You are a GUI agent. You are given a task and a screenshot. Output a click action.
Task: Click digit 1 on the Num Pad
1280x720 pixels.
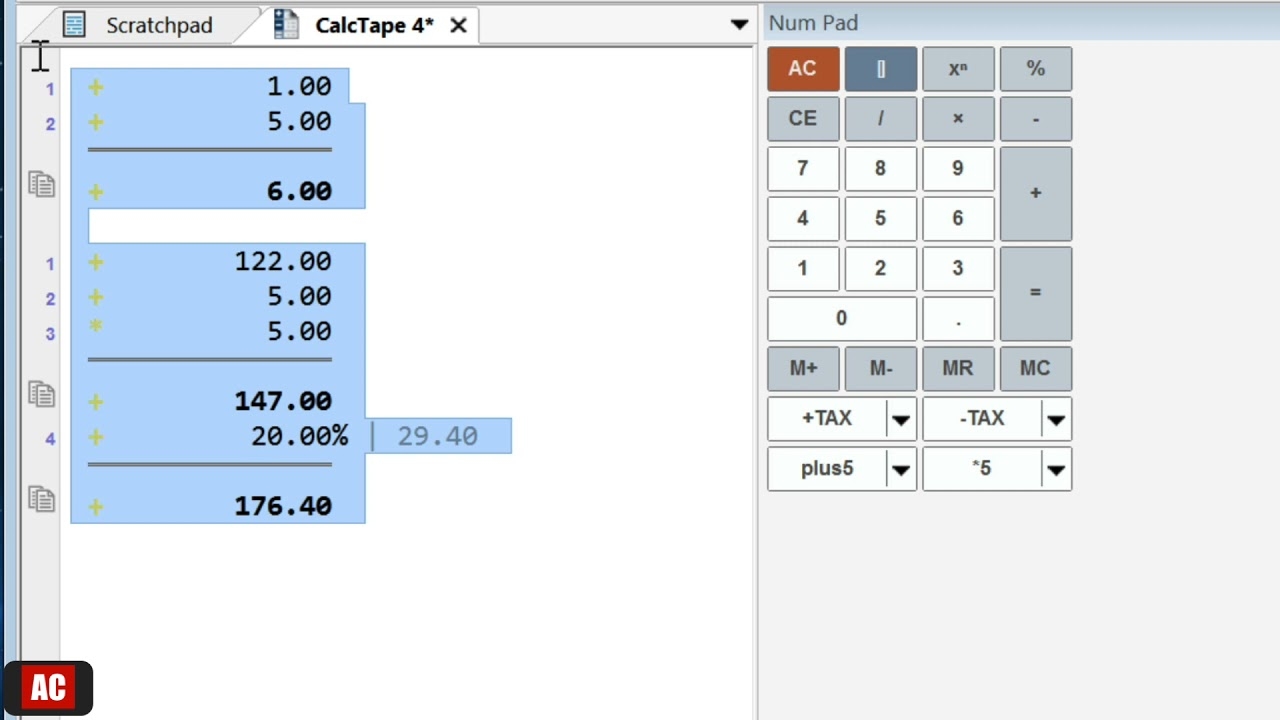click(803, 269)
